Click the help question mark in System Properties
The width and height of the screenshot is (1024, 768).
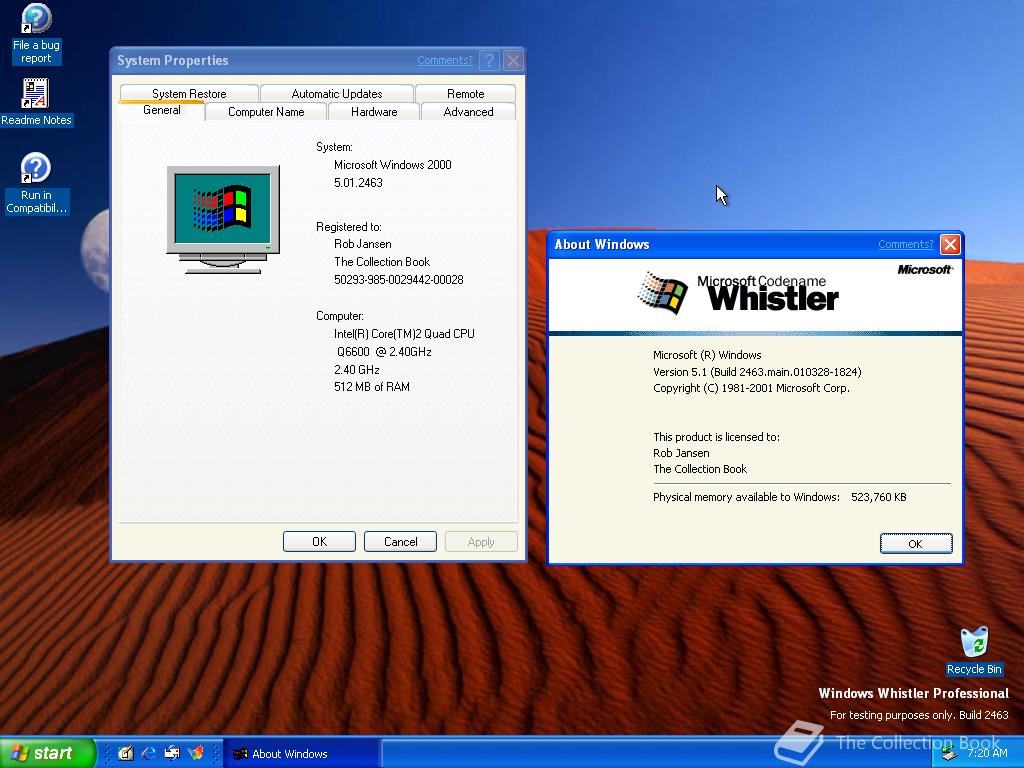(x=489, y=61)
